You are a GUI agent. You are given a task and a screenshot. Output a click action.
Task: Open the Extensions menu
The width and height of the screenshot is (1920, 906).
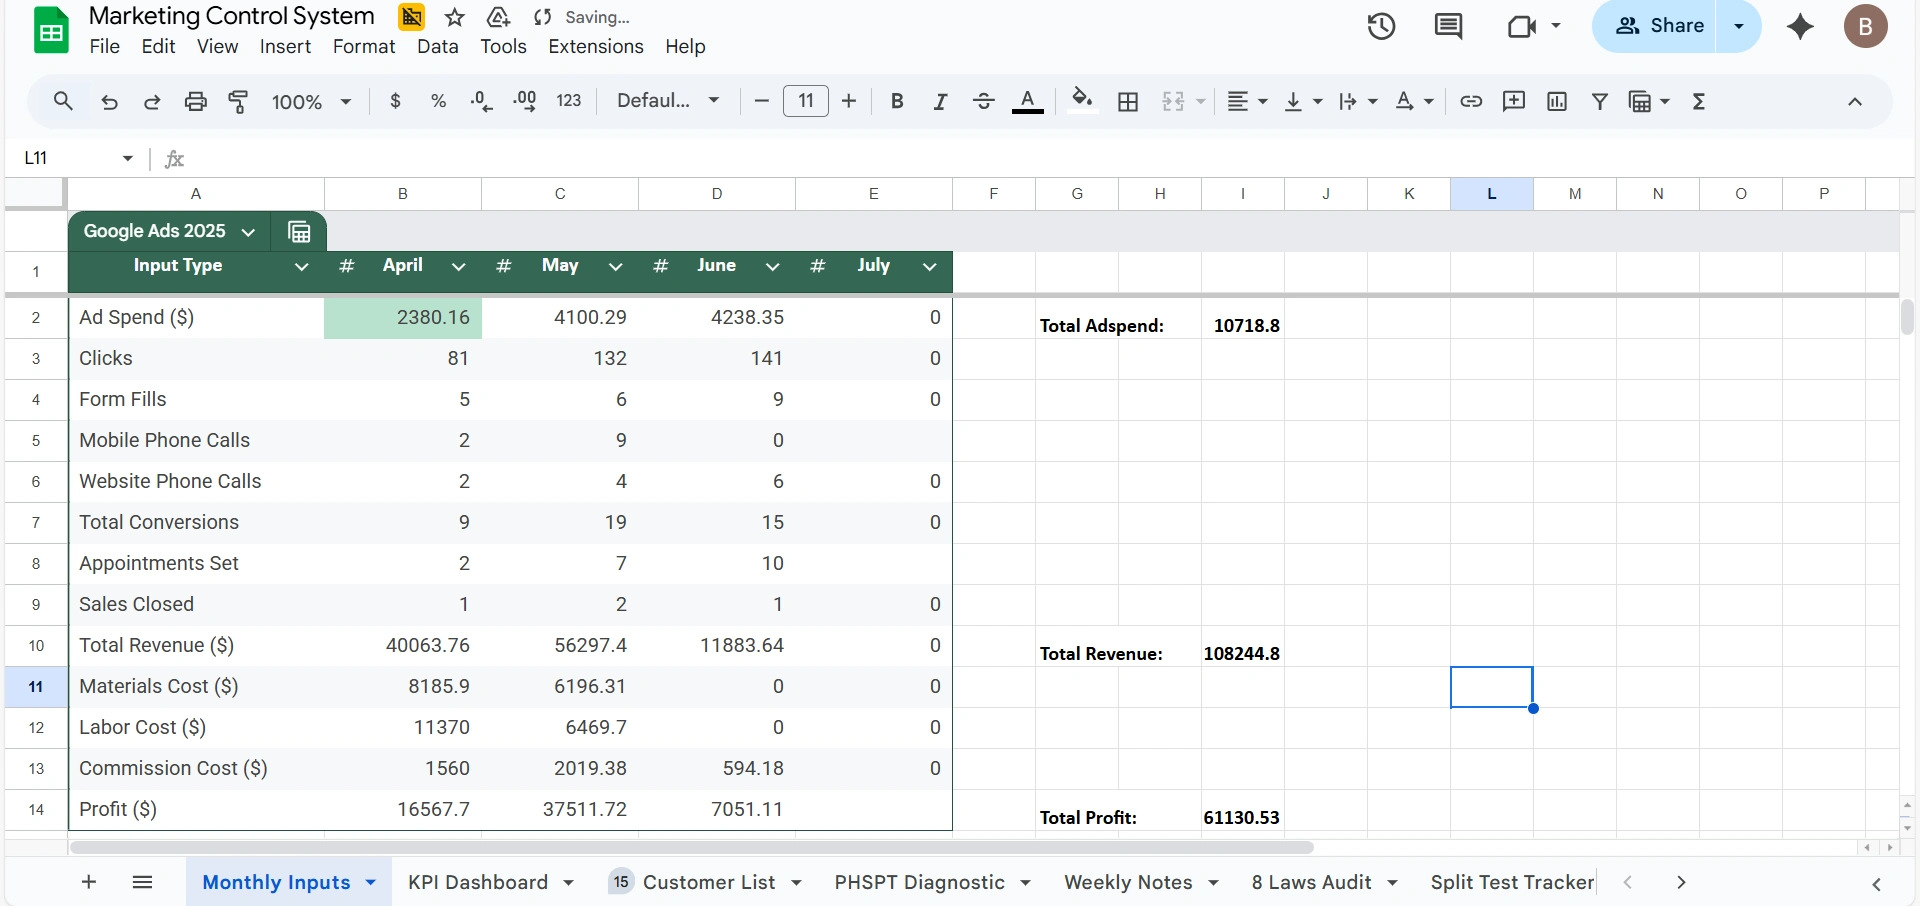coord(596,46)
